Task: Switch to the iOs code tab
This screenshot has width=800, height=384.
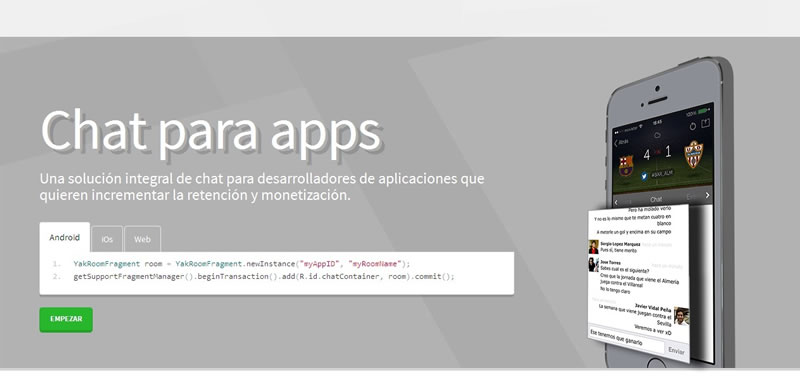Action: [107, 239]
